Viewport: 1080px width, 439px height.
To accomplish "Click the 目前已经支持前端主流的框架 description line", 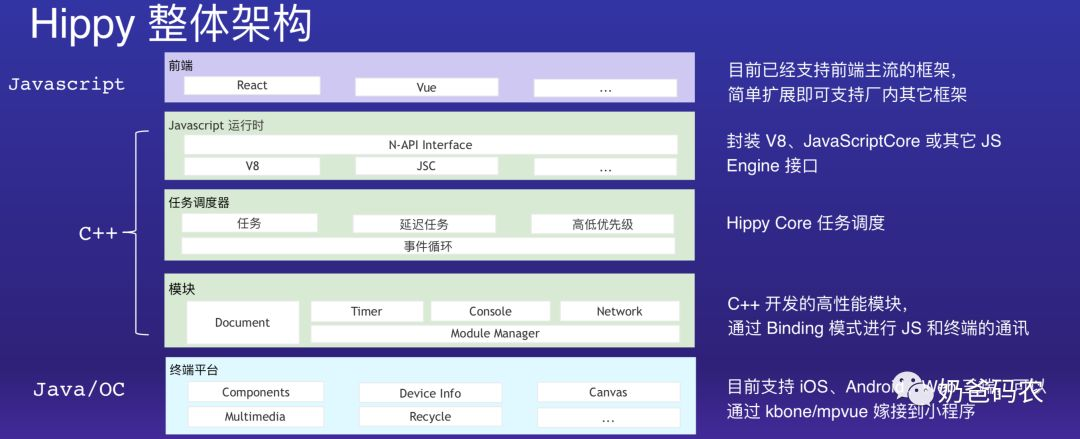I will (844, 70).
